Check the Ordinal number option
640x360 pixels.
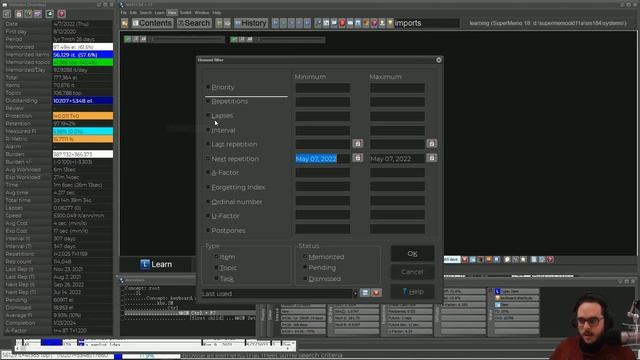(208, 202)
